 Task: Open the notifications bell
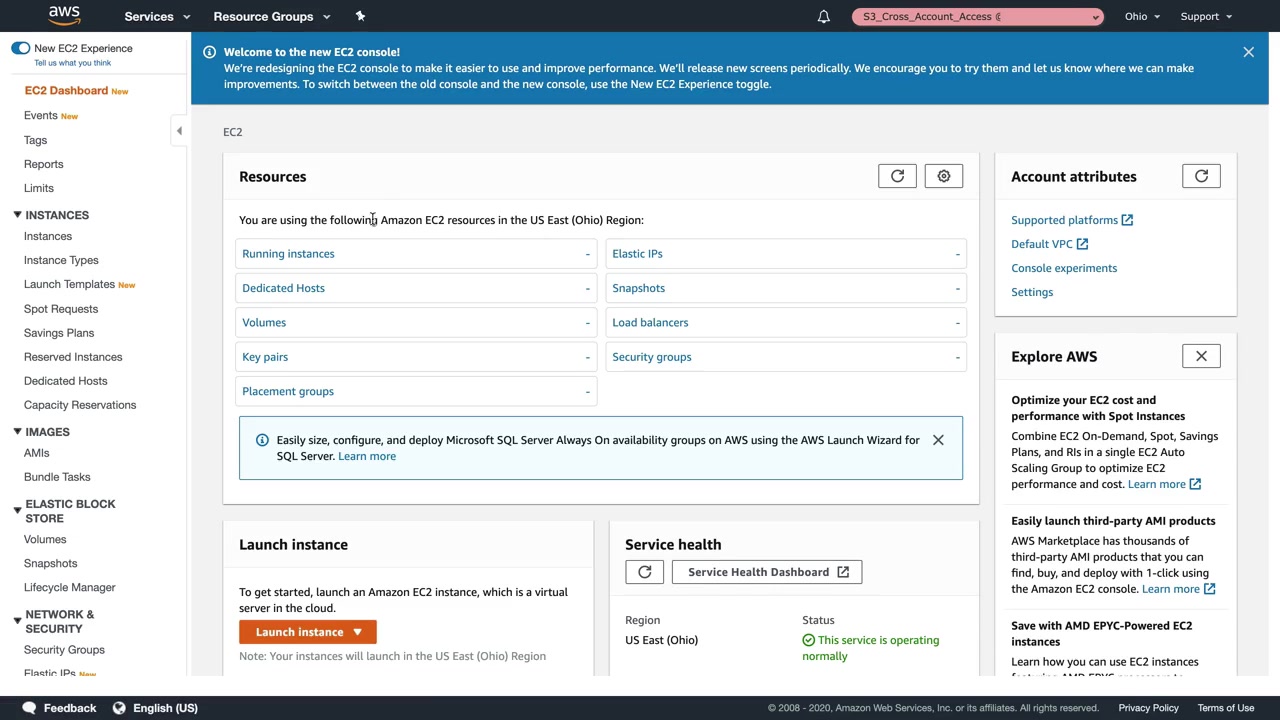[x=824, y=16]
